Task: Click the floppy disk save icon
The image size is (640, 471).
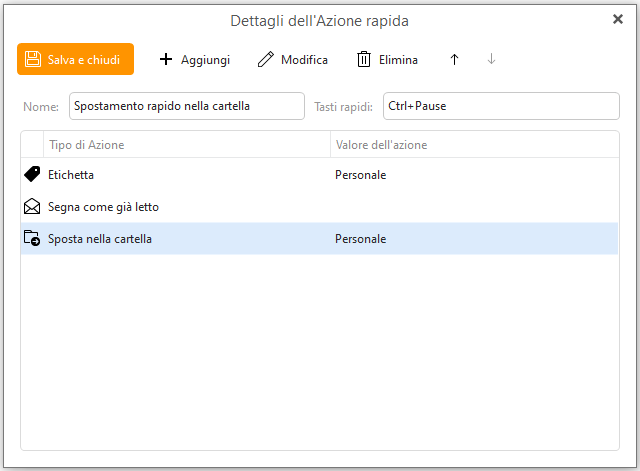Action: click(33, 59)
